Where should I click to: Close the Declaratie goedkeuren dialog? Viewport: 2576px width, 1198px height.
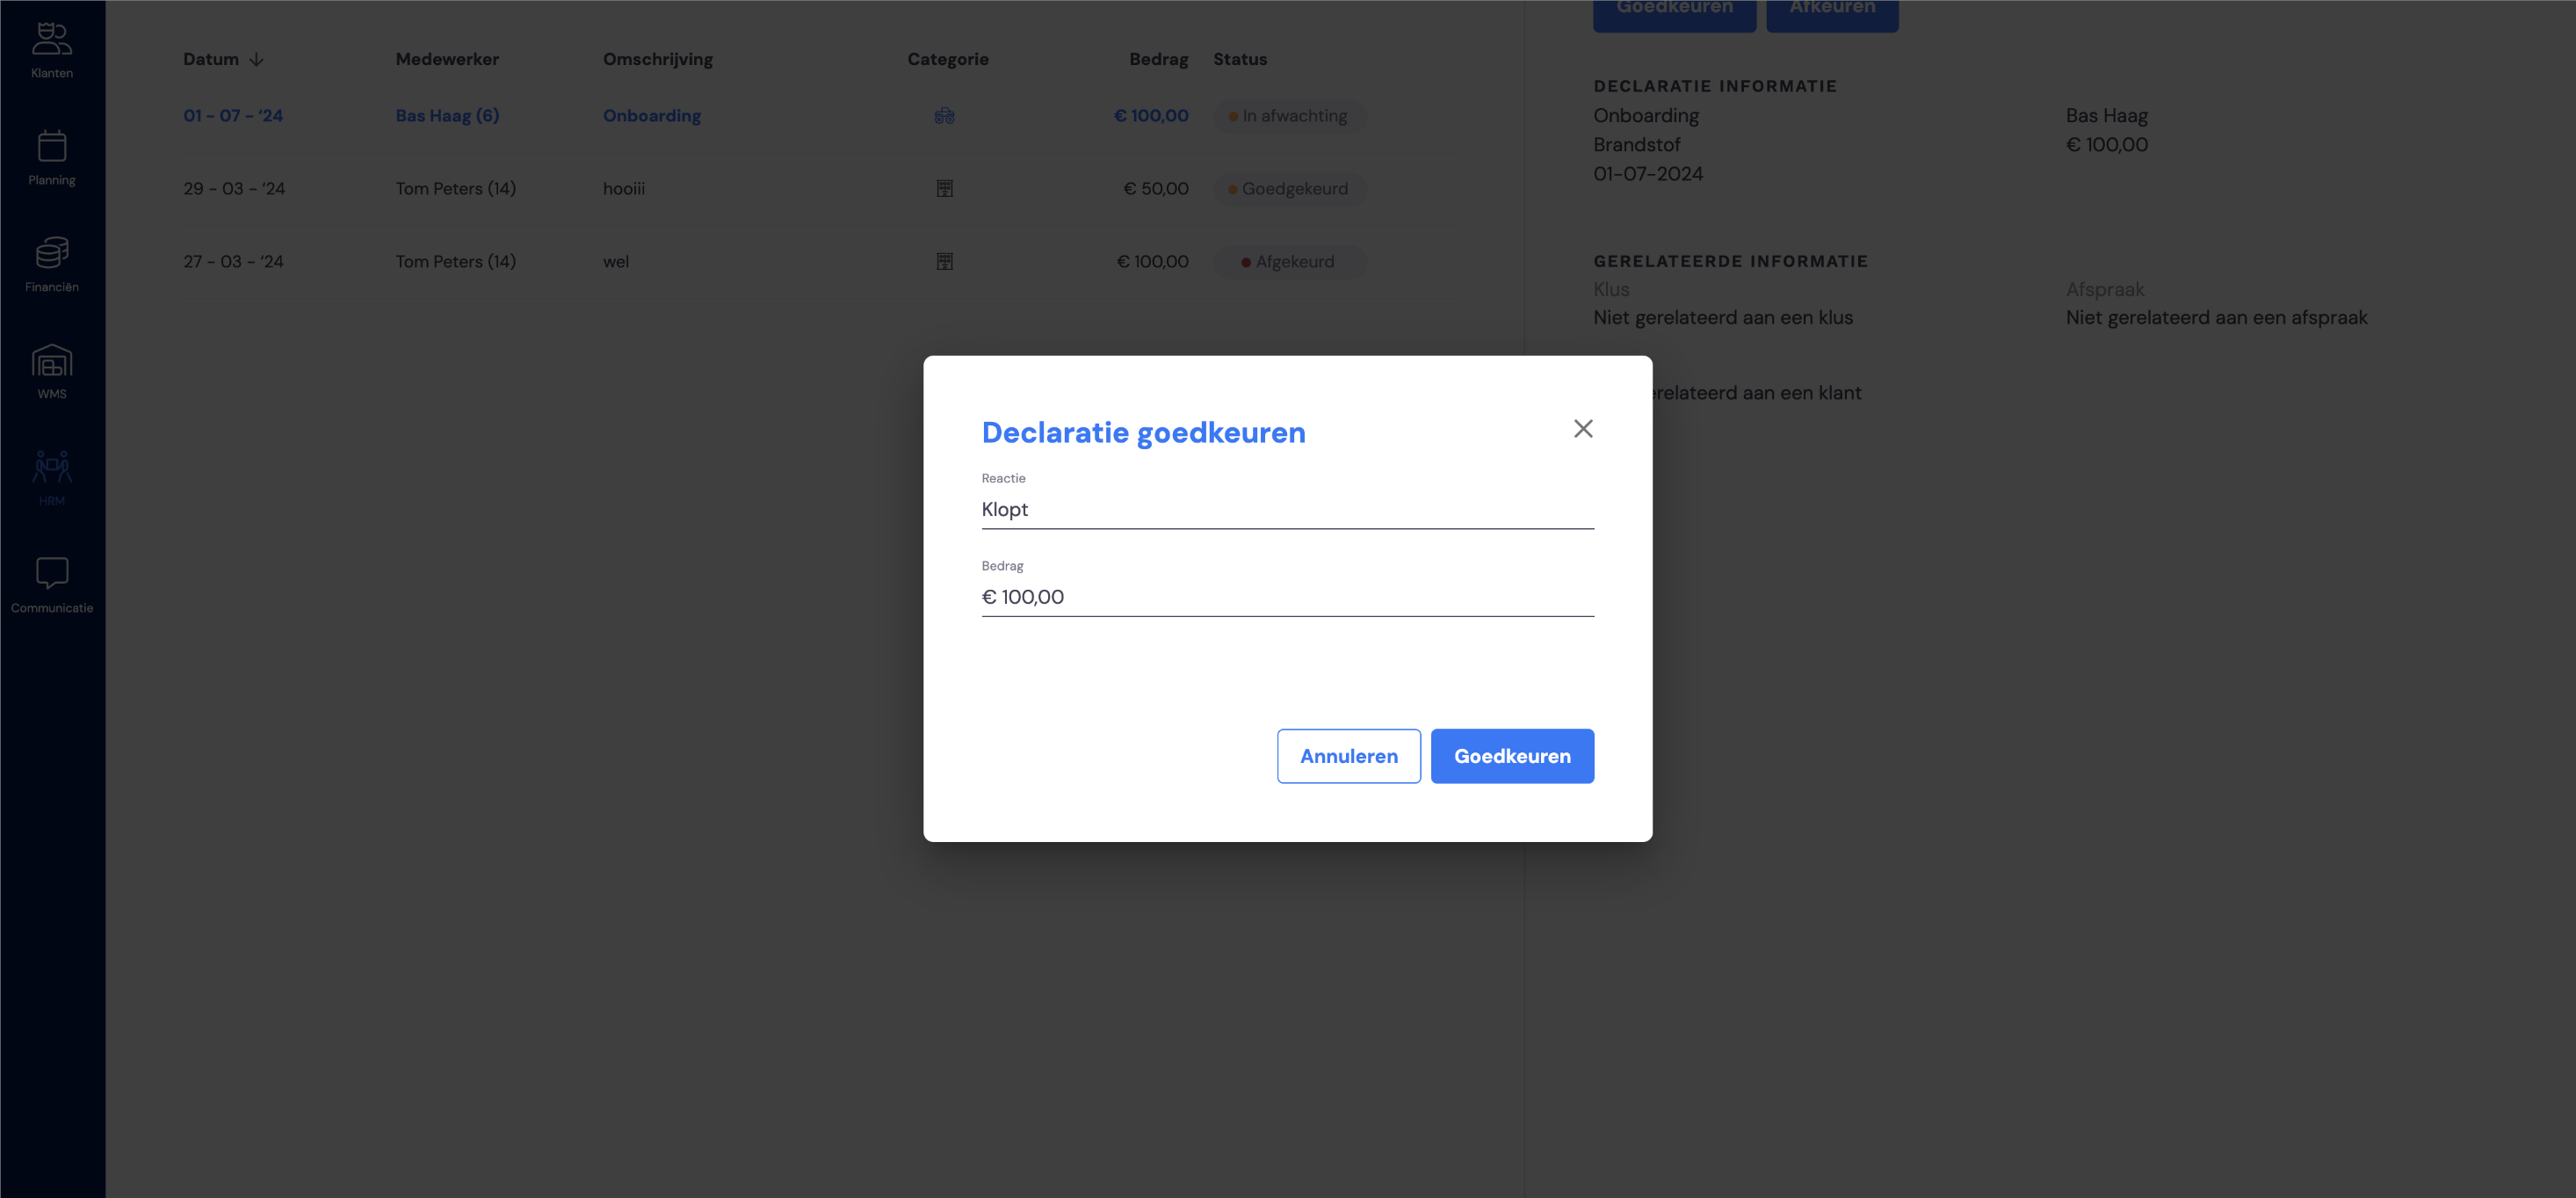point(1583,429)
